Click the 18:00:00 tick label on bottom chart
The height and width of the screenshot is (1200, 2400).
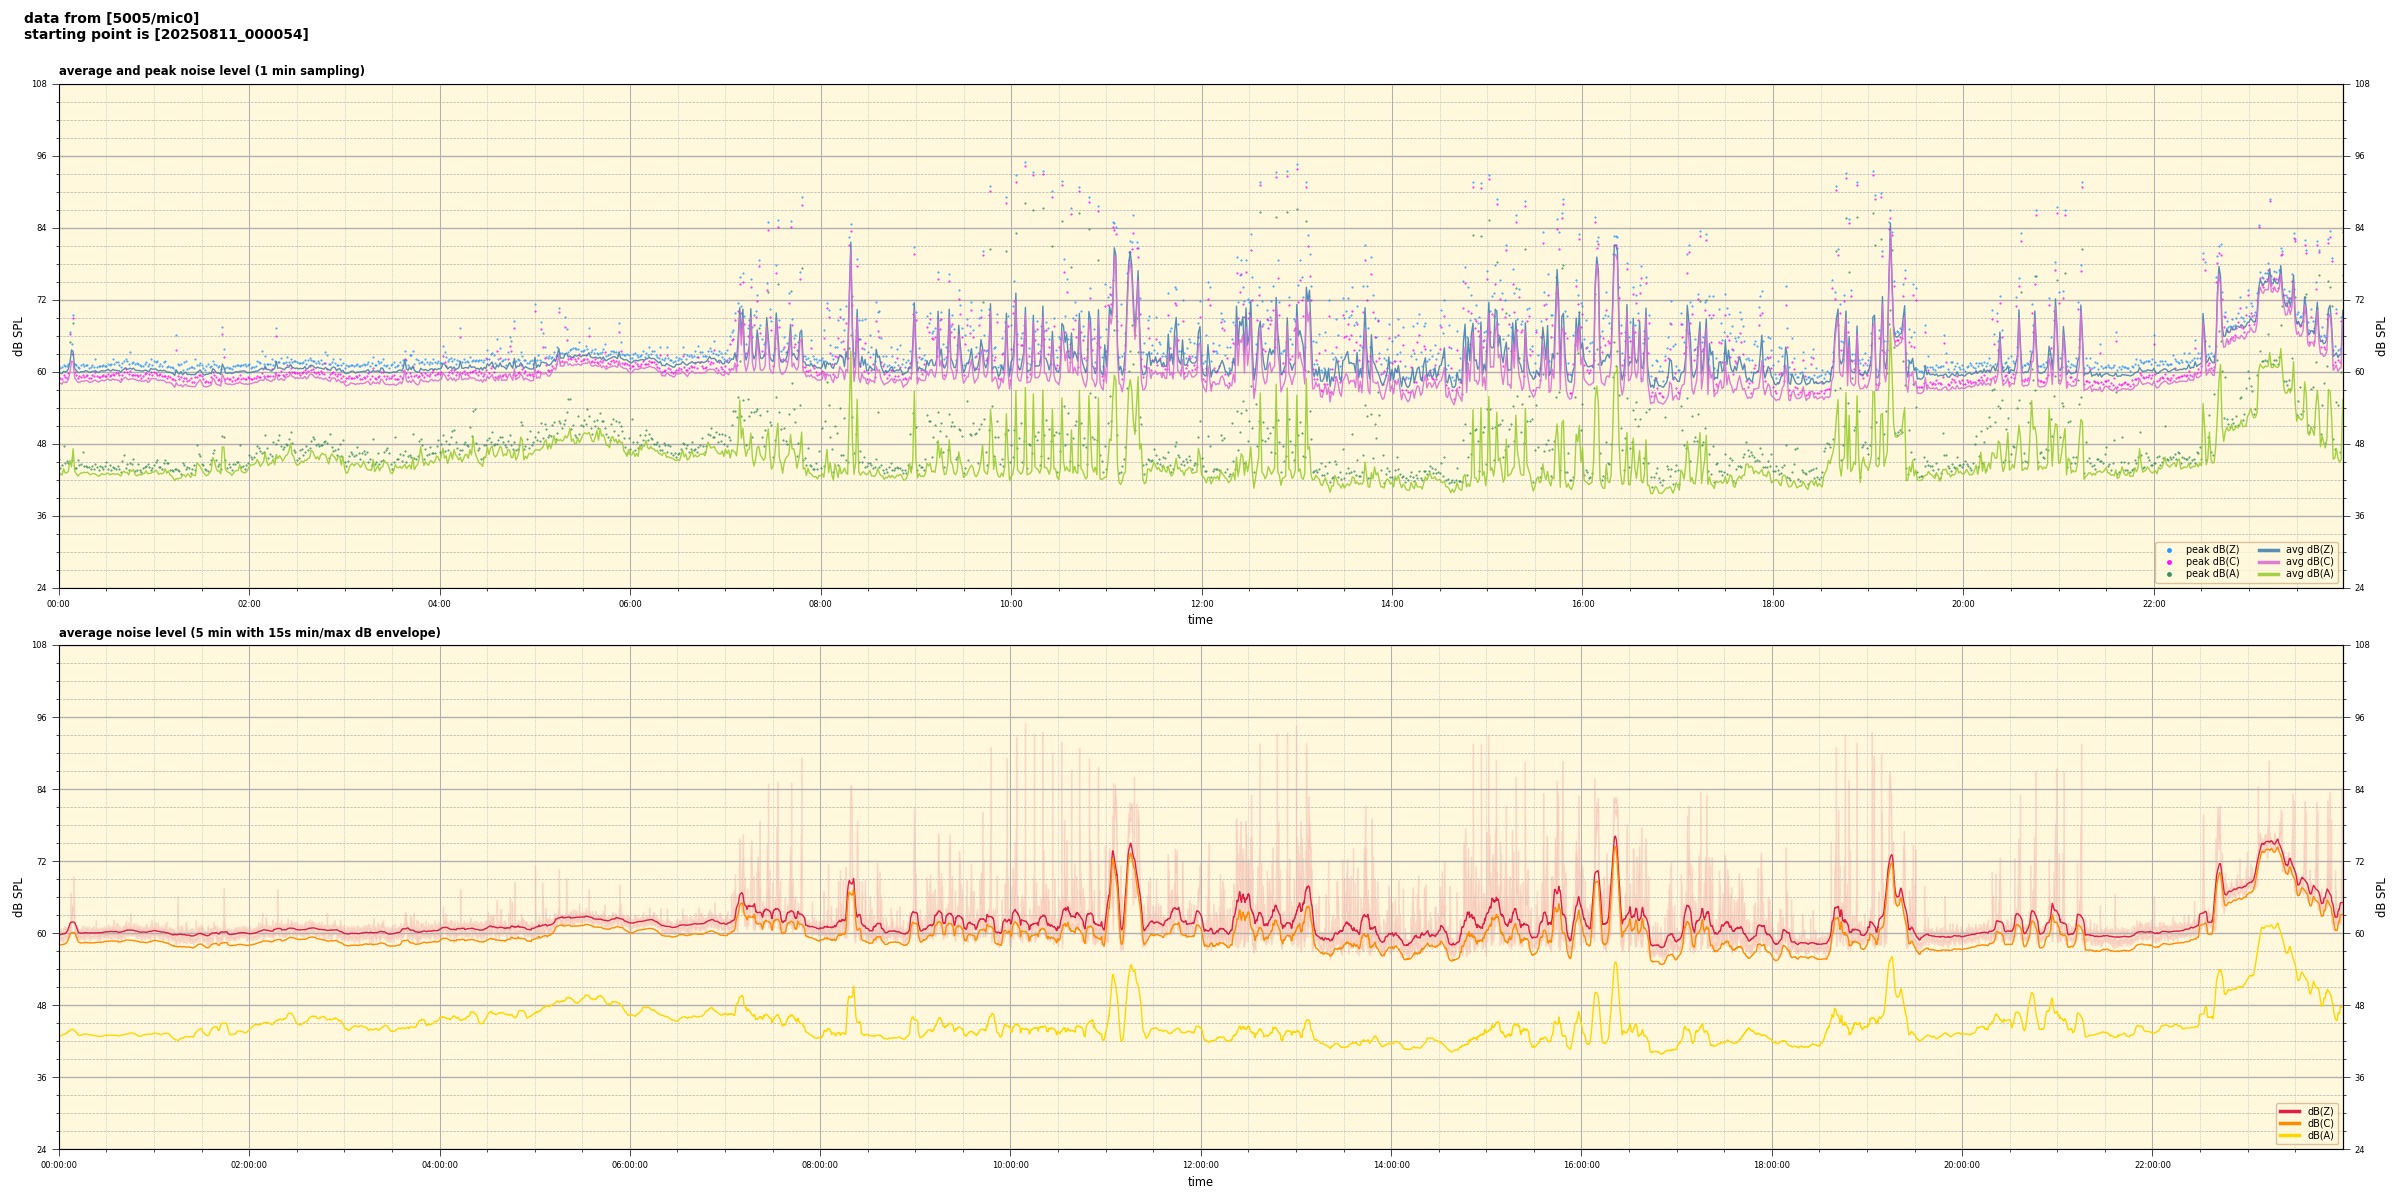tap(1772, 1165)
